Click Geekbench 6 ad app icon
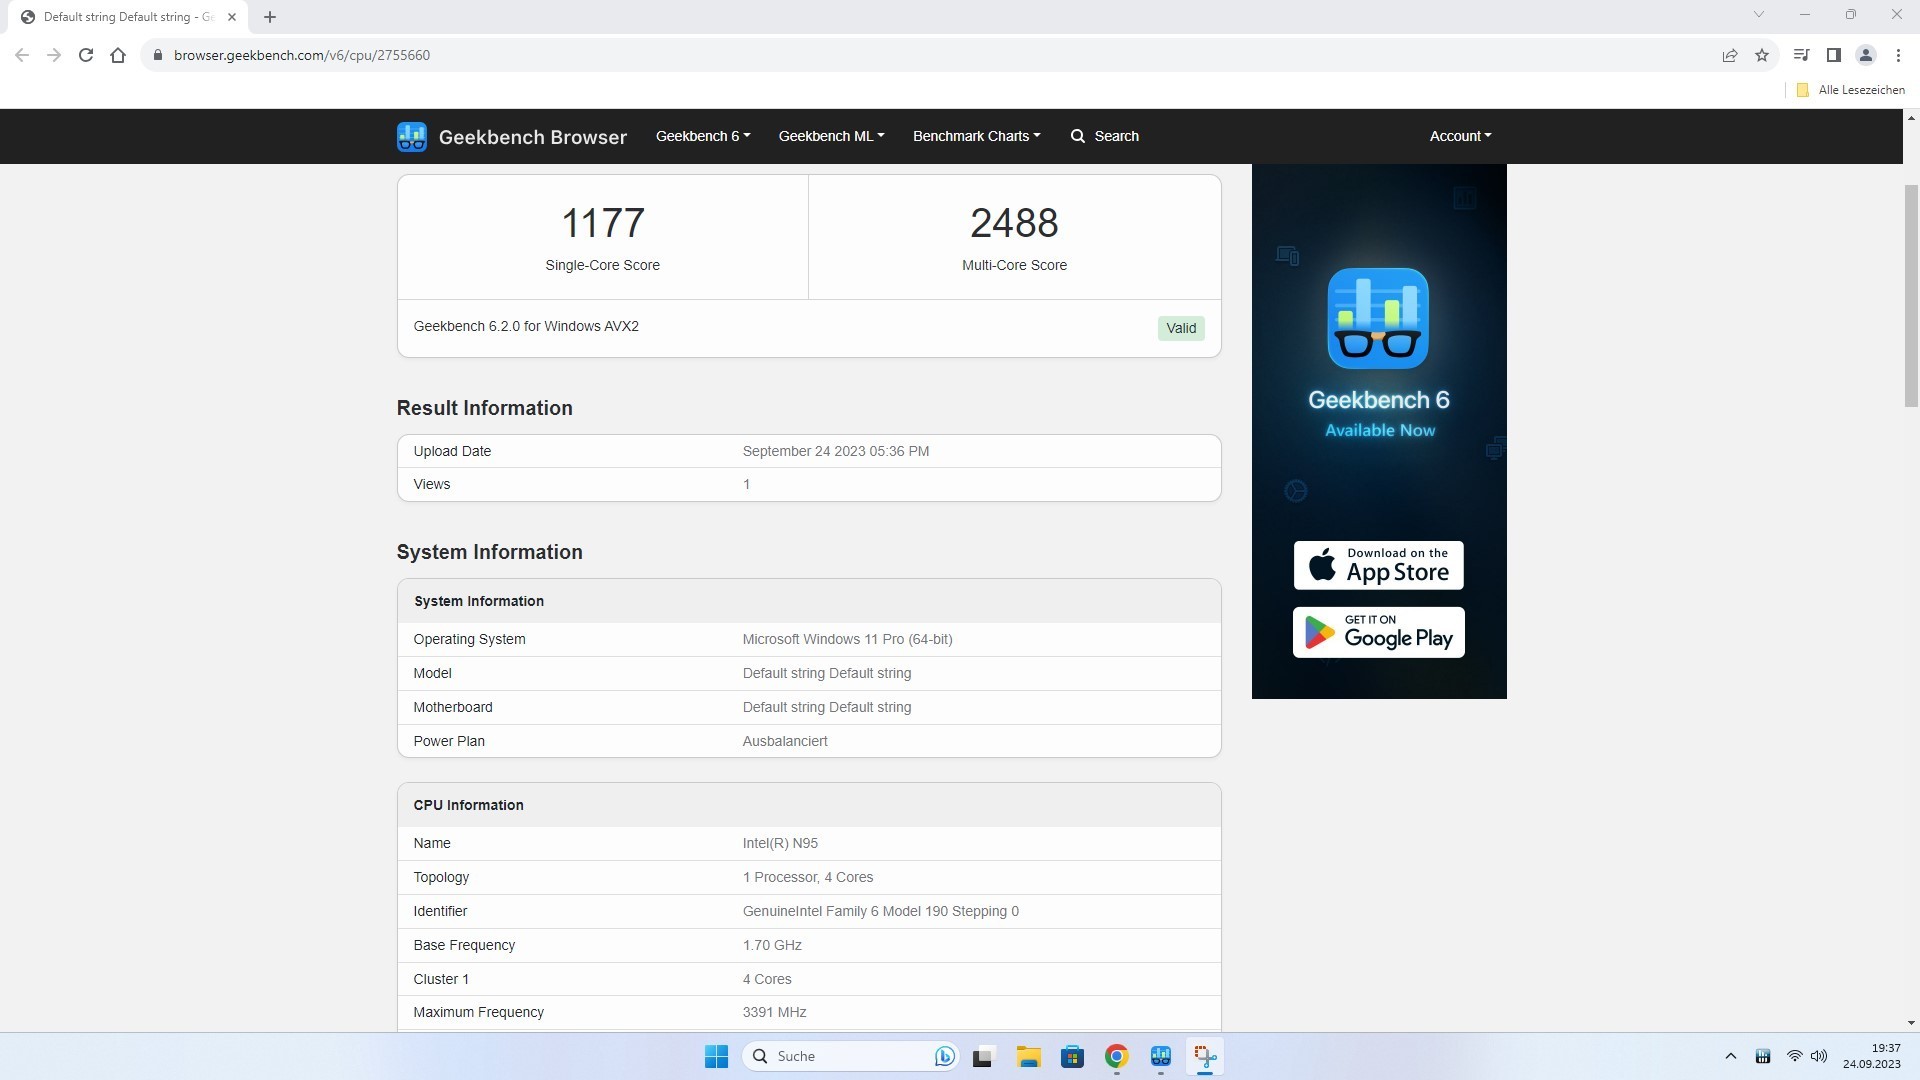The width and height of the screenshot is (1920, 1080). pos(1378,318)
